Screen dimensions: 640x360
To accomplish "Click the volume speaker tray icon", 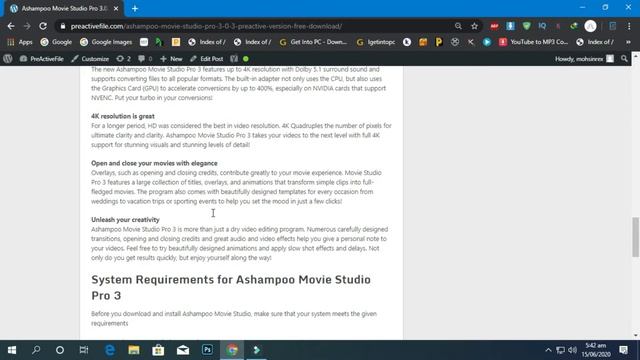I will [x=573, y=350].
